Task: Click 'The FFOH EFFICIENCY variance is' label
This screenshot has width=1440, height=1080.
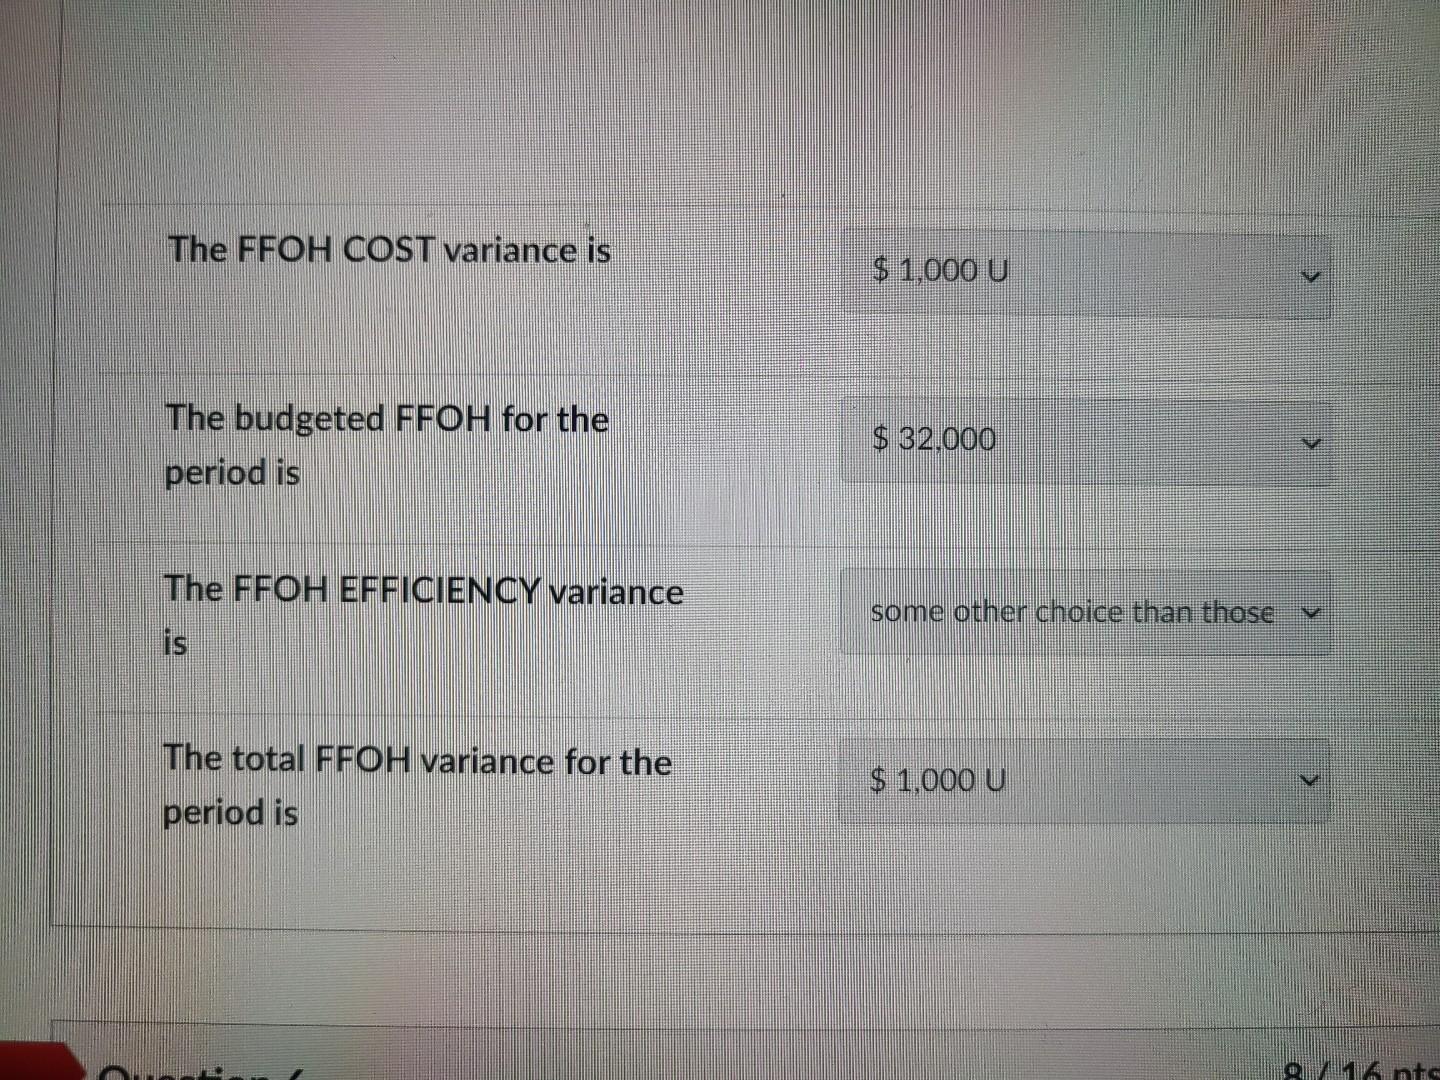Action: point(425,616)
